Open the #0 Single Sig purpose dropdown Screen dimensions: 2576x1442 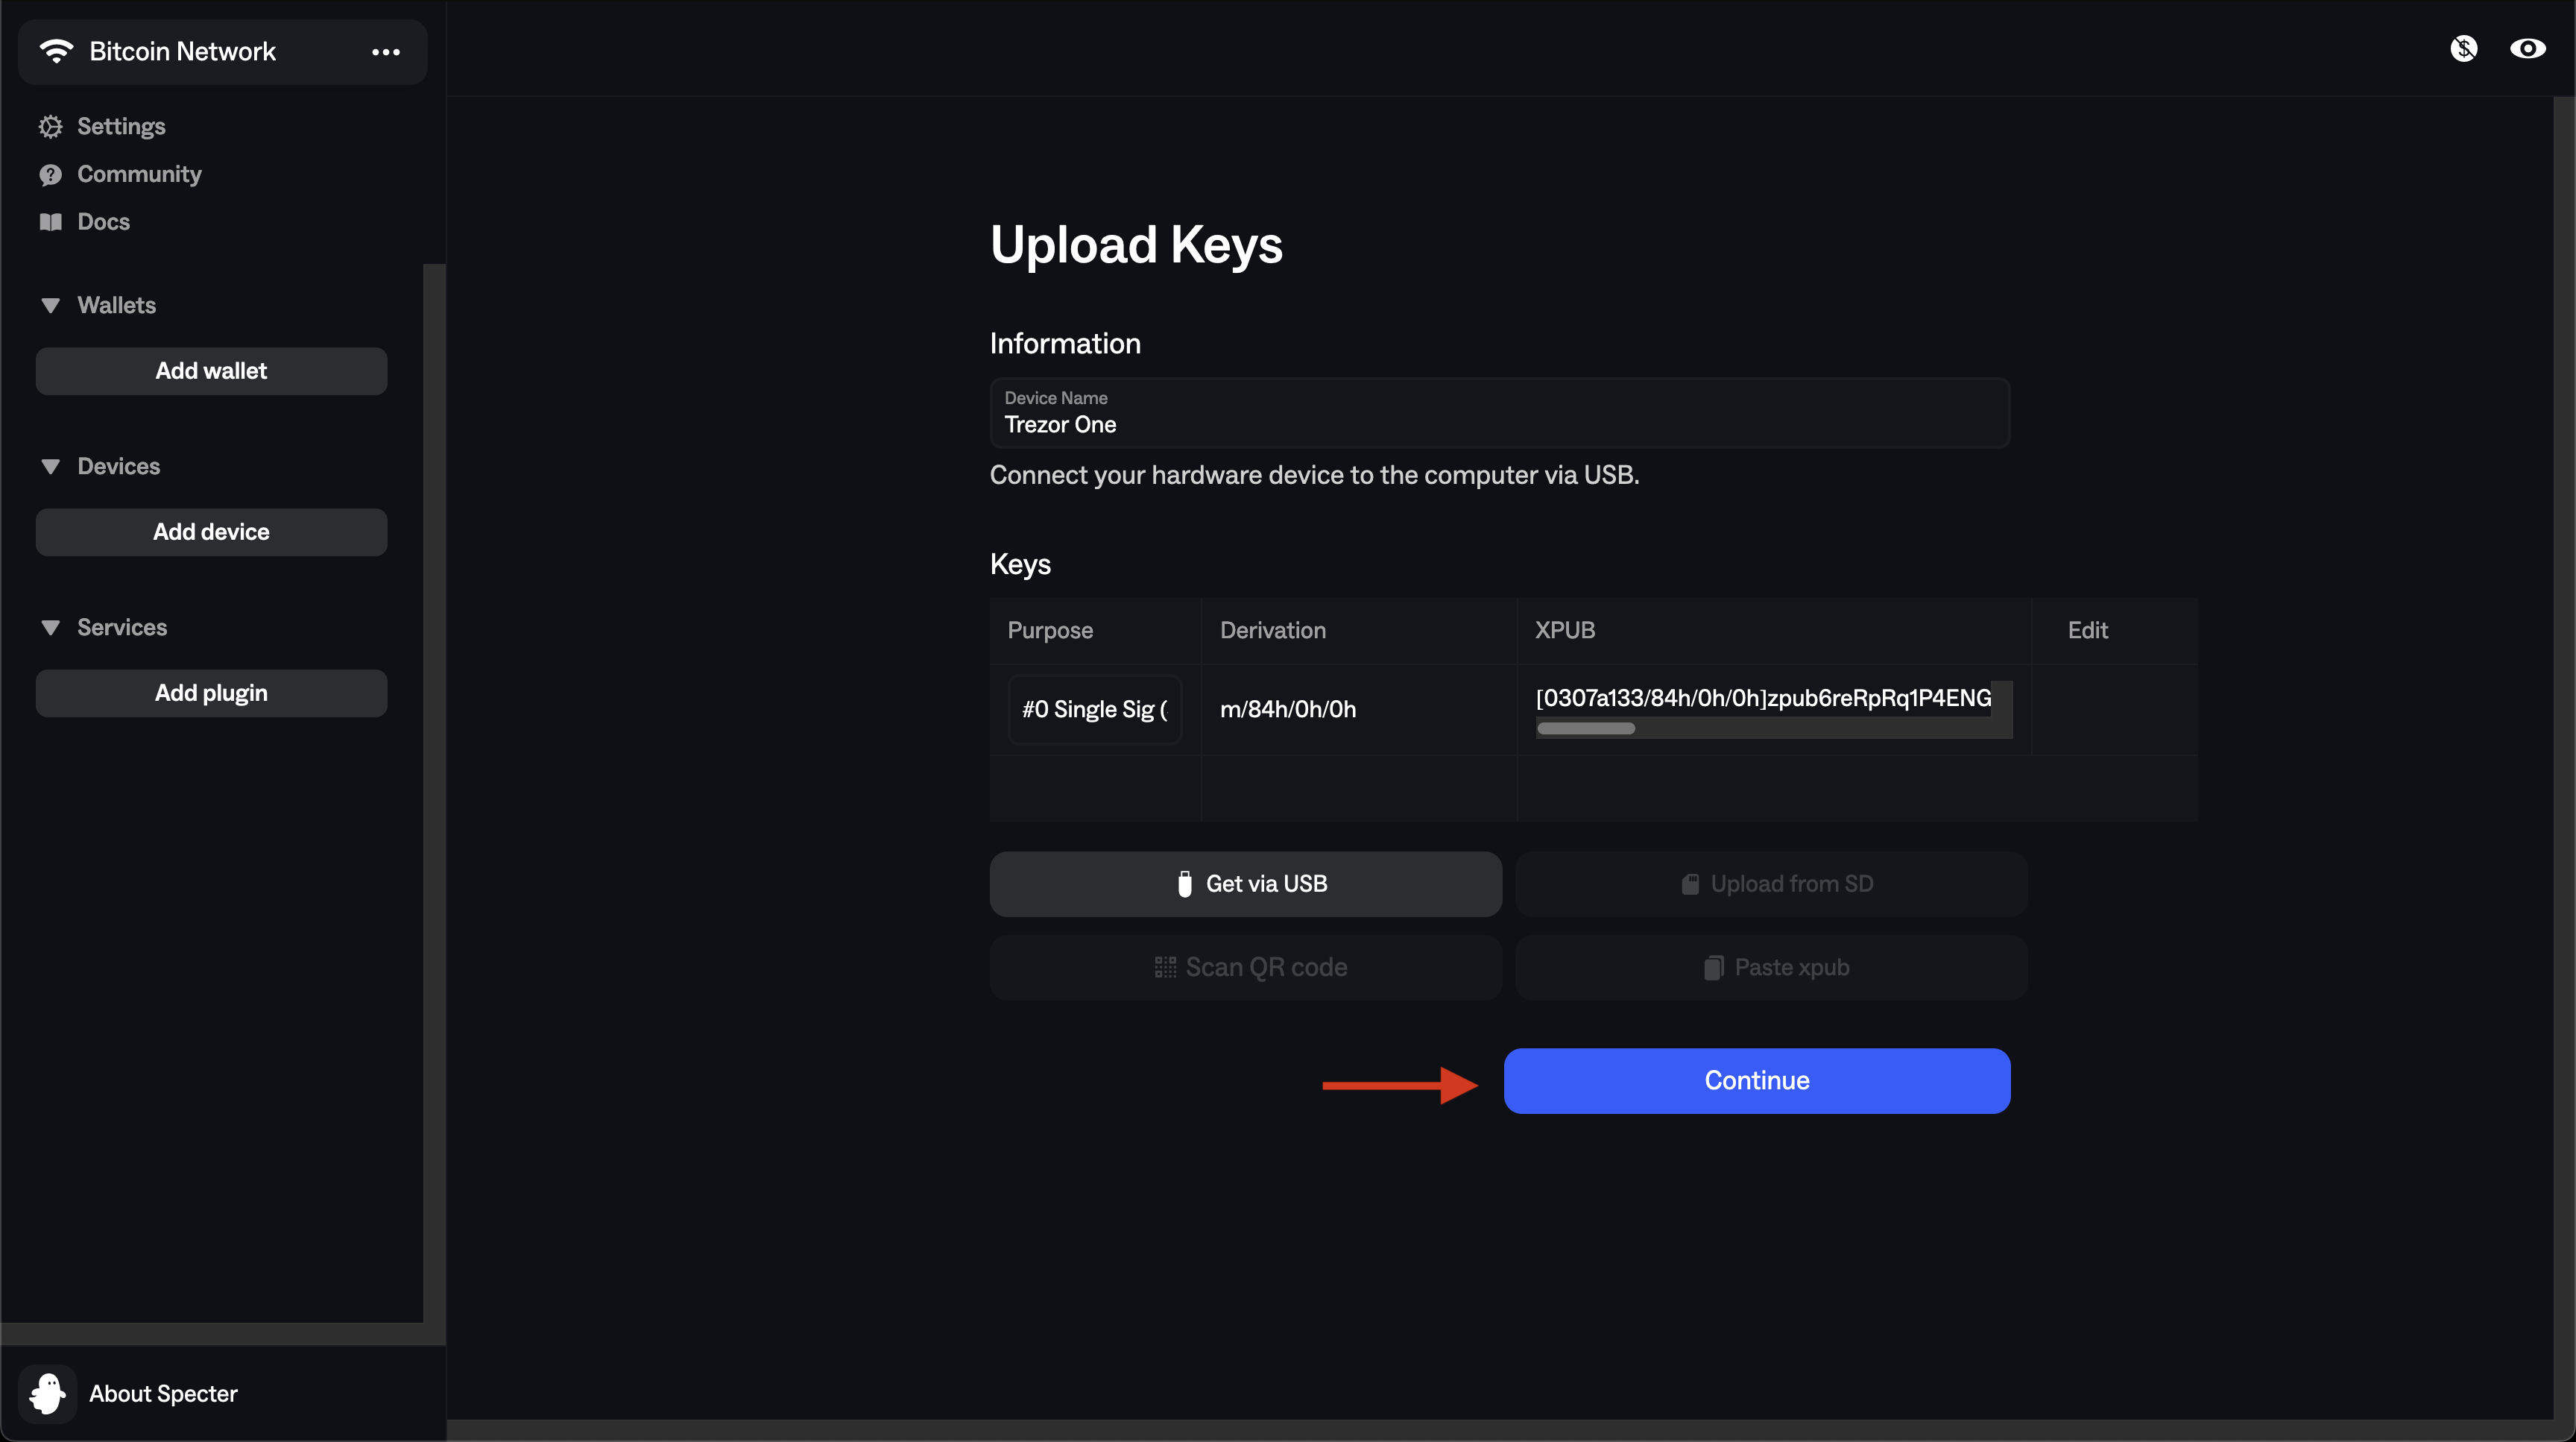coord(1094,710)
